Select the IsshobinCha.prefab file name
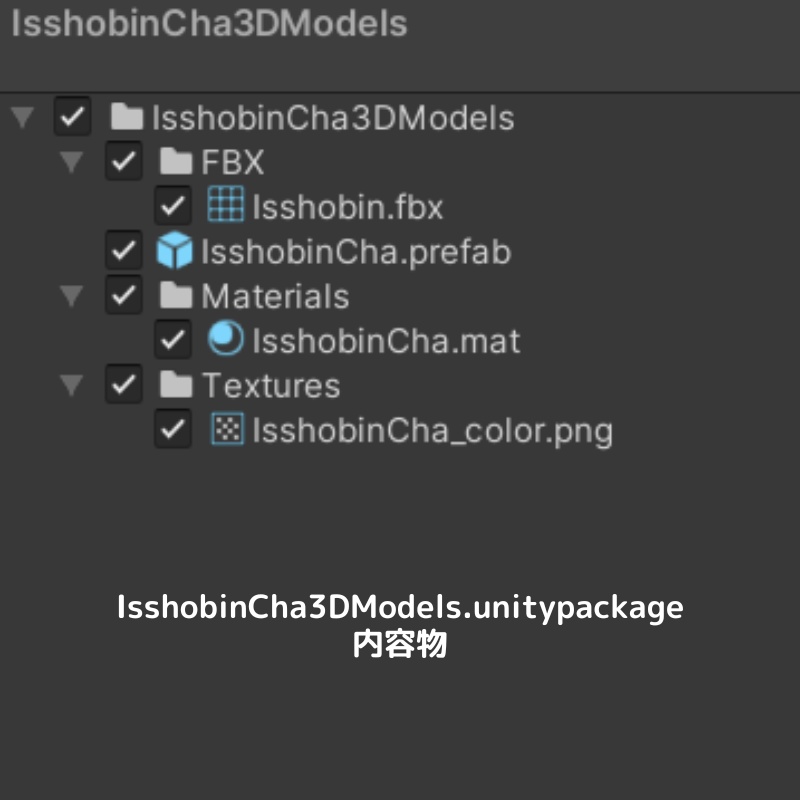The height and width of the screenshot is (800, 800). (x=356, y=252)
